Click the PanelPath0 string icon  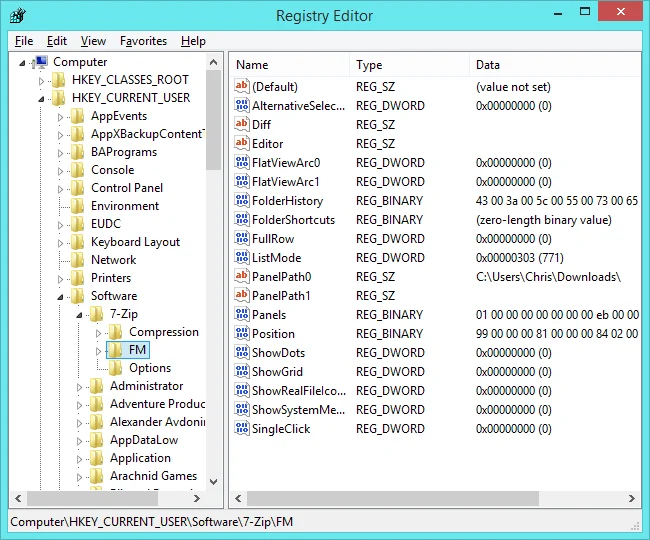[x=242, y=276]
